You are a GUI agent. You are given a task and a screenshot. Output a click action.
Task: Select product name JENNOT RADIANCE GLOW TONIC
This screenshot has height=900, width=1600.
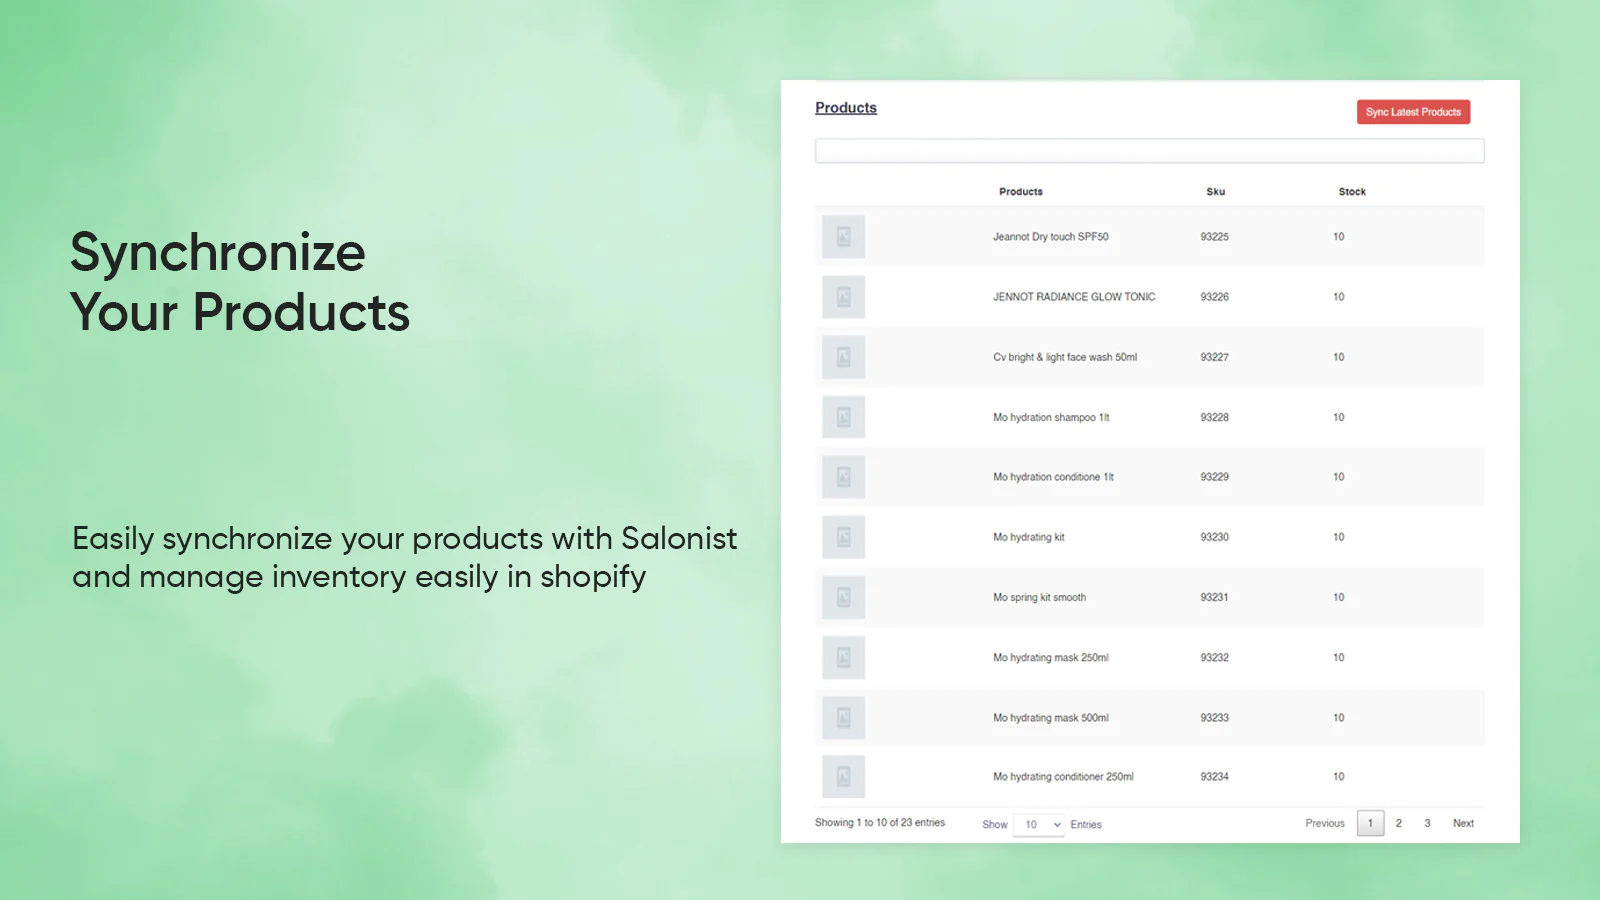(1074, 297)
